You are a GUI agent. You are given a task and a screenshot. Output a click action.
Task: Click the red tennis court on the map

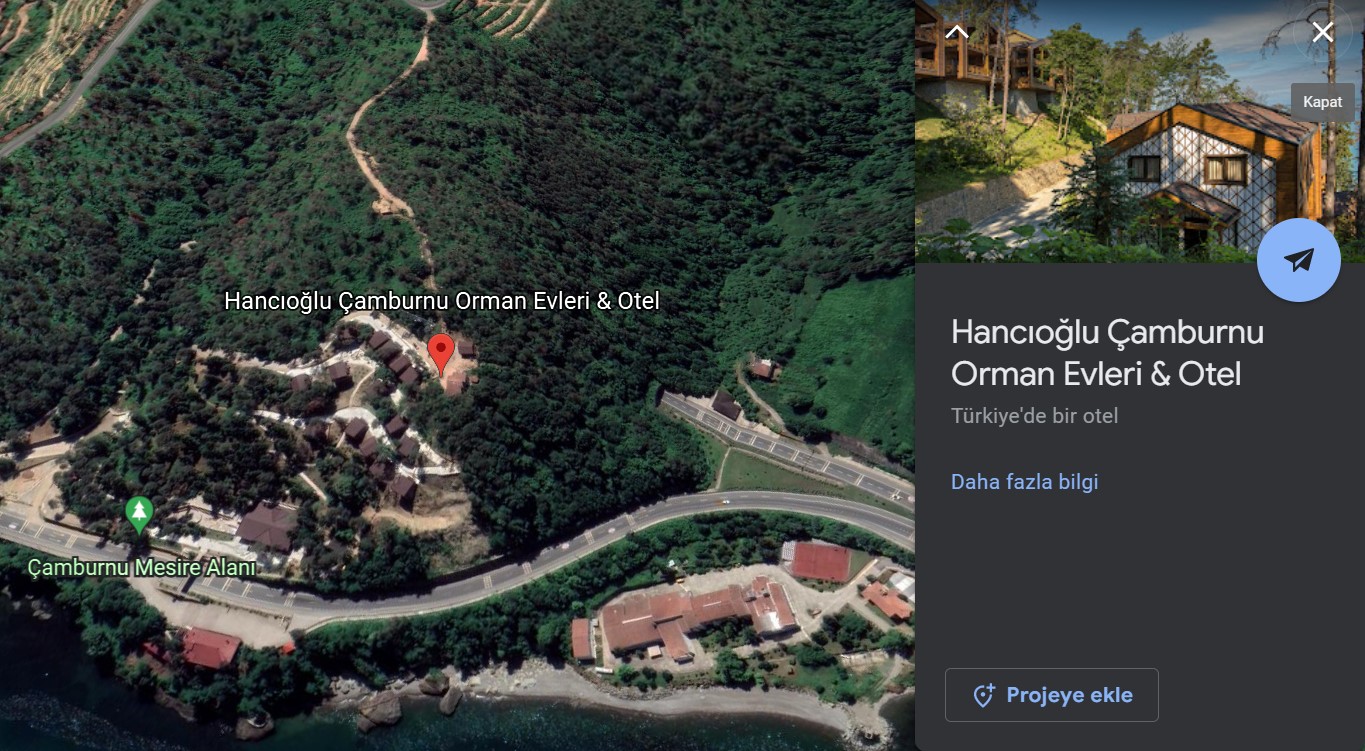point(820,562)
